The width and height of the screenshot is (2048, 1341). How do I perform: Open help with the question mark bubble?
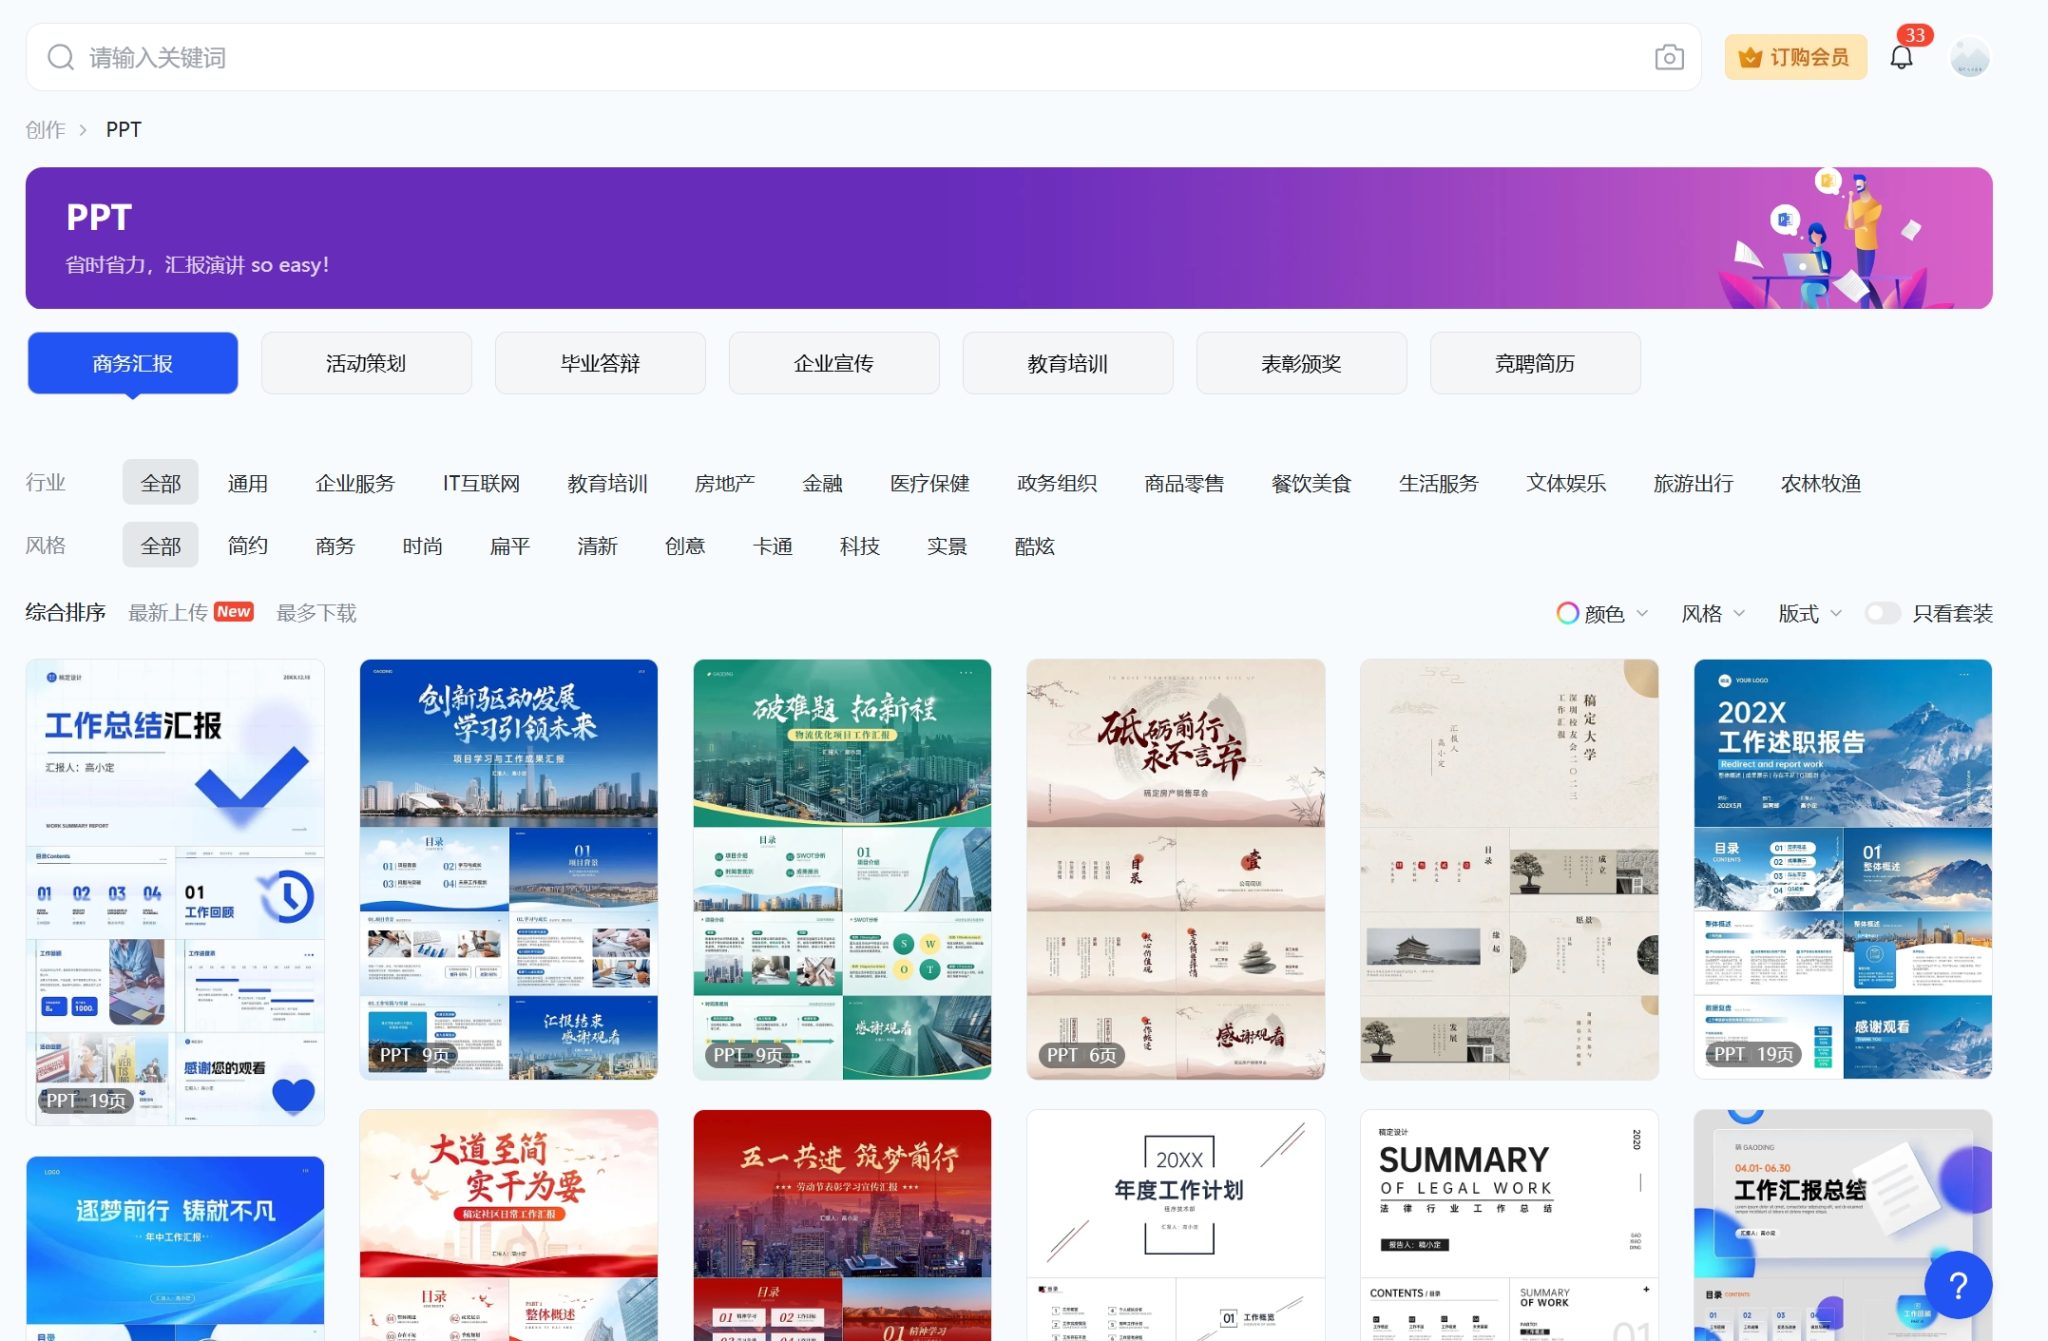(x=1957, y=1284)
